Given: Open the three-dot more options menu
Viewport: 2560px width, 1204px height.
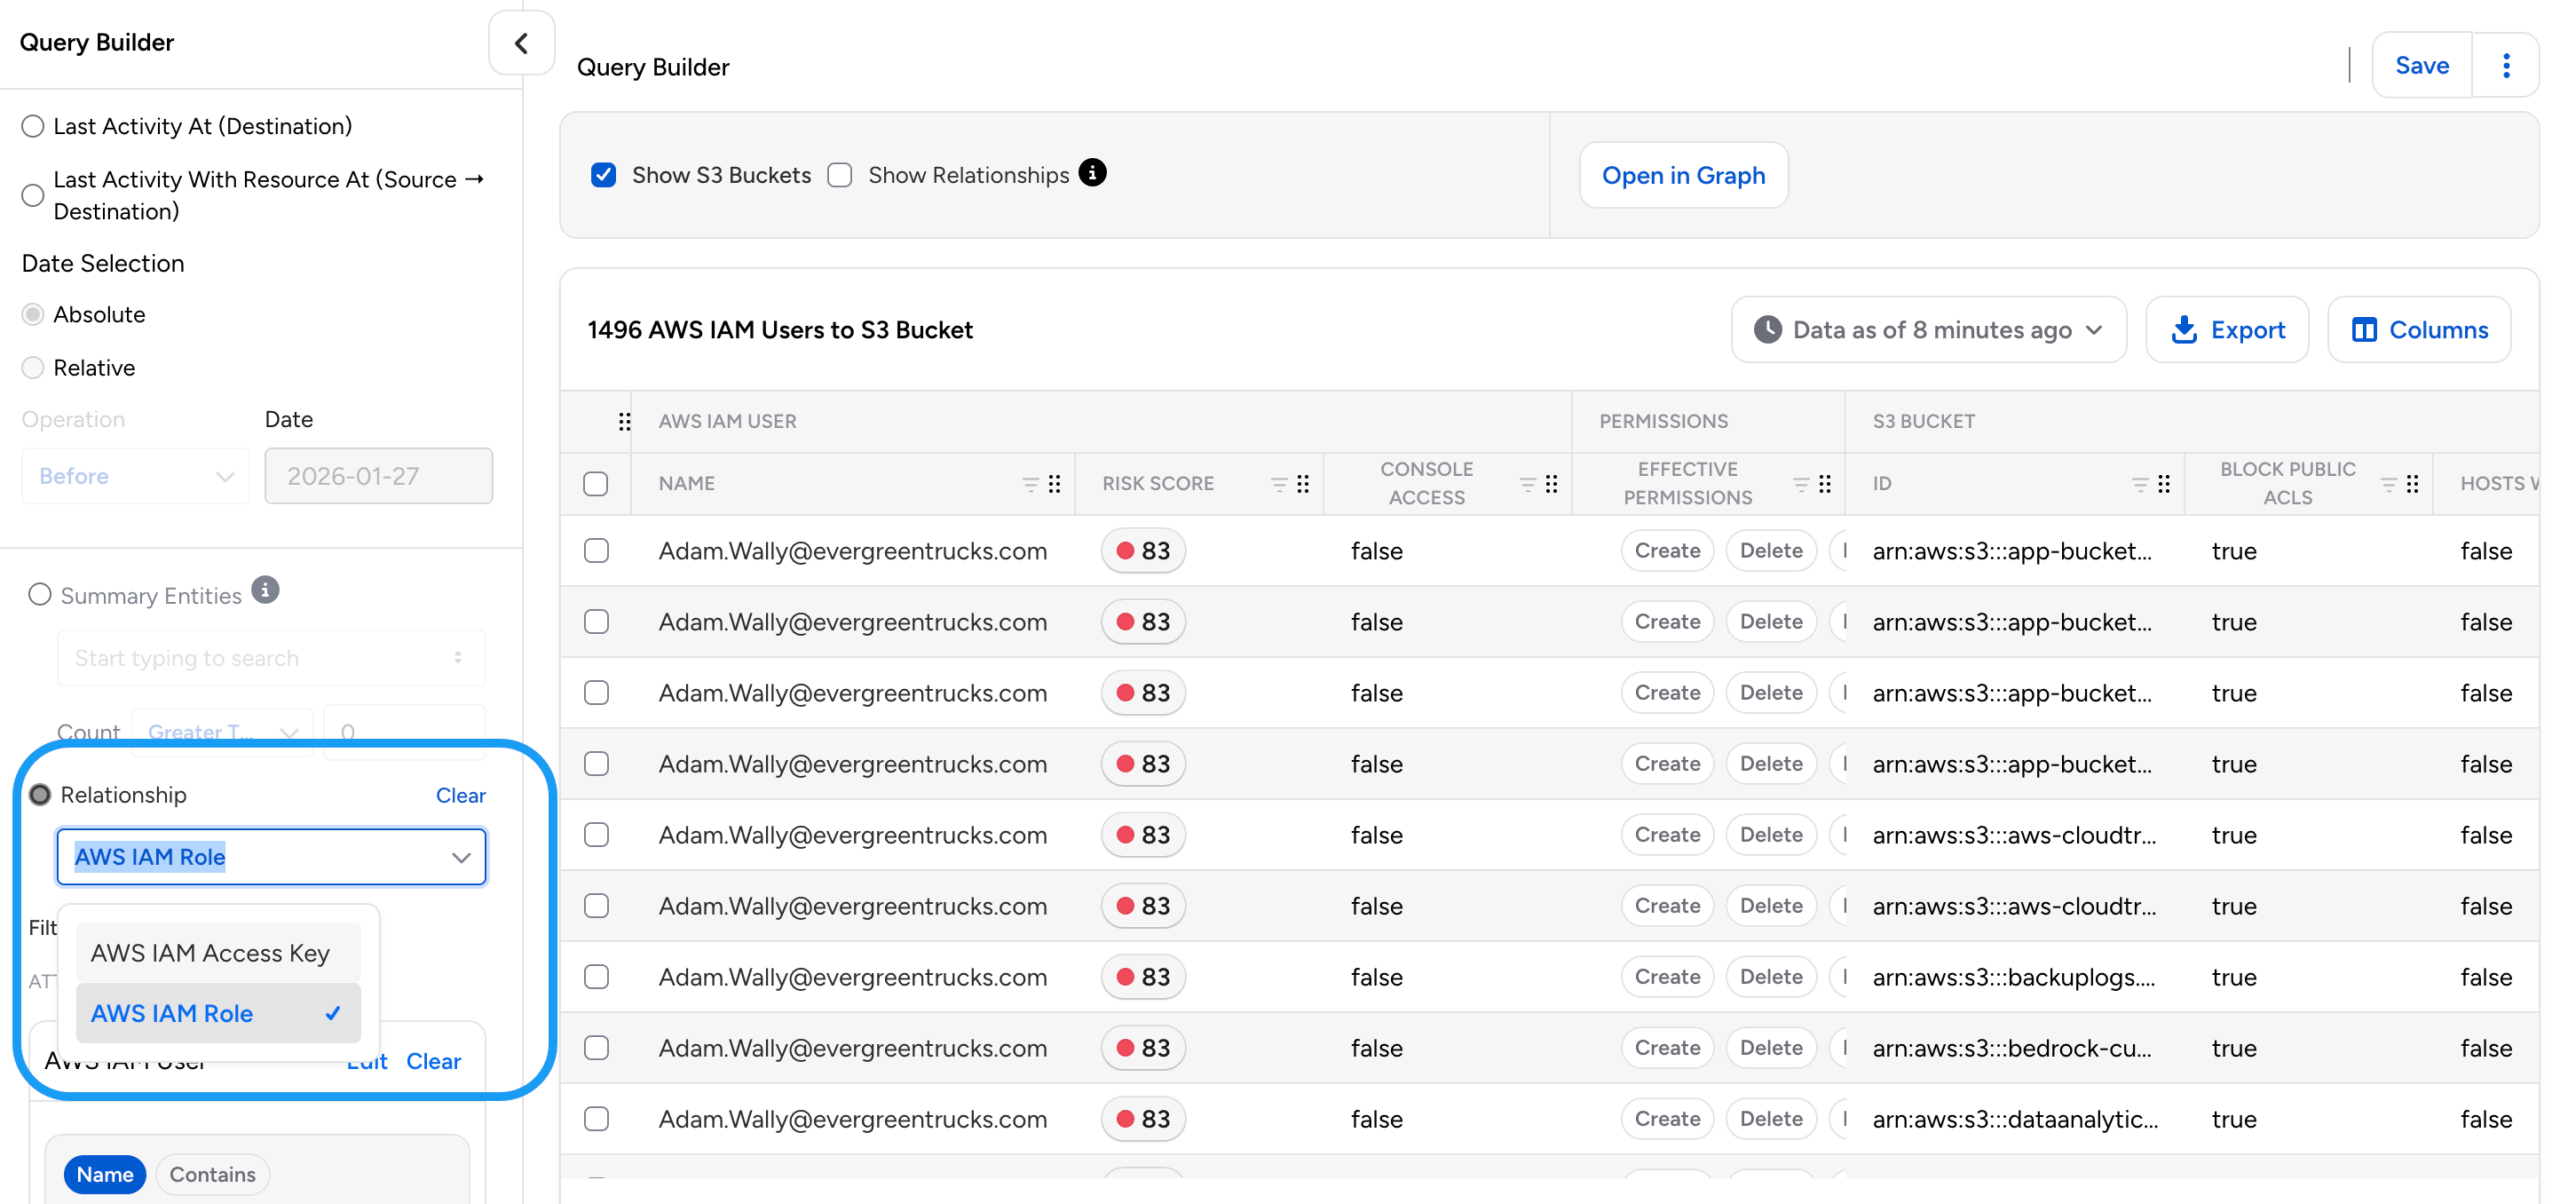Looking at the screenshot, I should click(x=2505, y=66).
